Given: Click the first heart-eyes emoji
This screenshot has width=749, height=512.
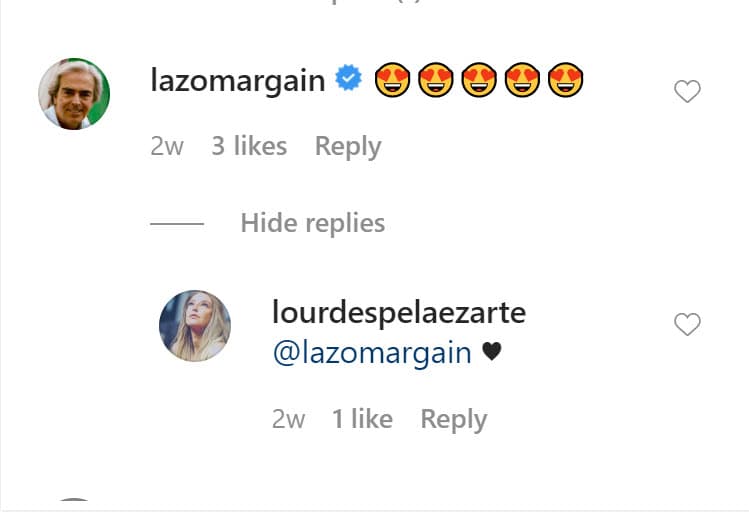Looking at the screenshot, I should click(x=392, y=80).
